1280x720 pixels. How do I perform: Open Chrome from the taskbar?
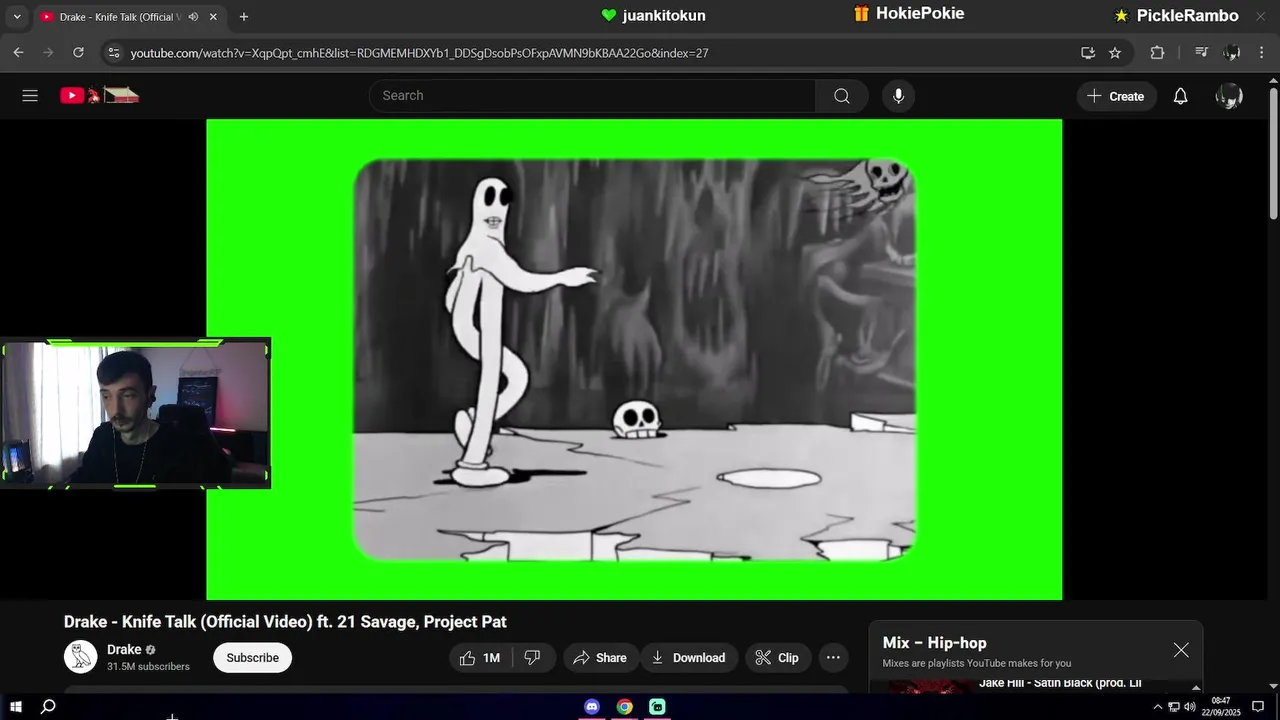tap(625, 707)
